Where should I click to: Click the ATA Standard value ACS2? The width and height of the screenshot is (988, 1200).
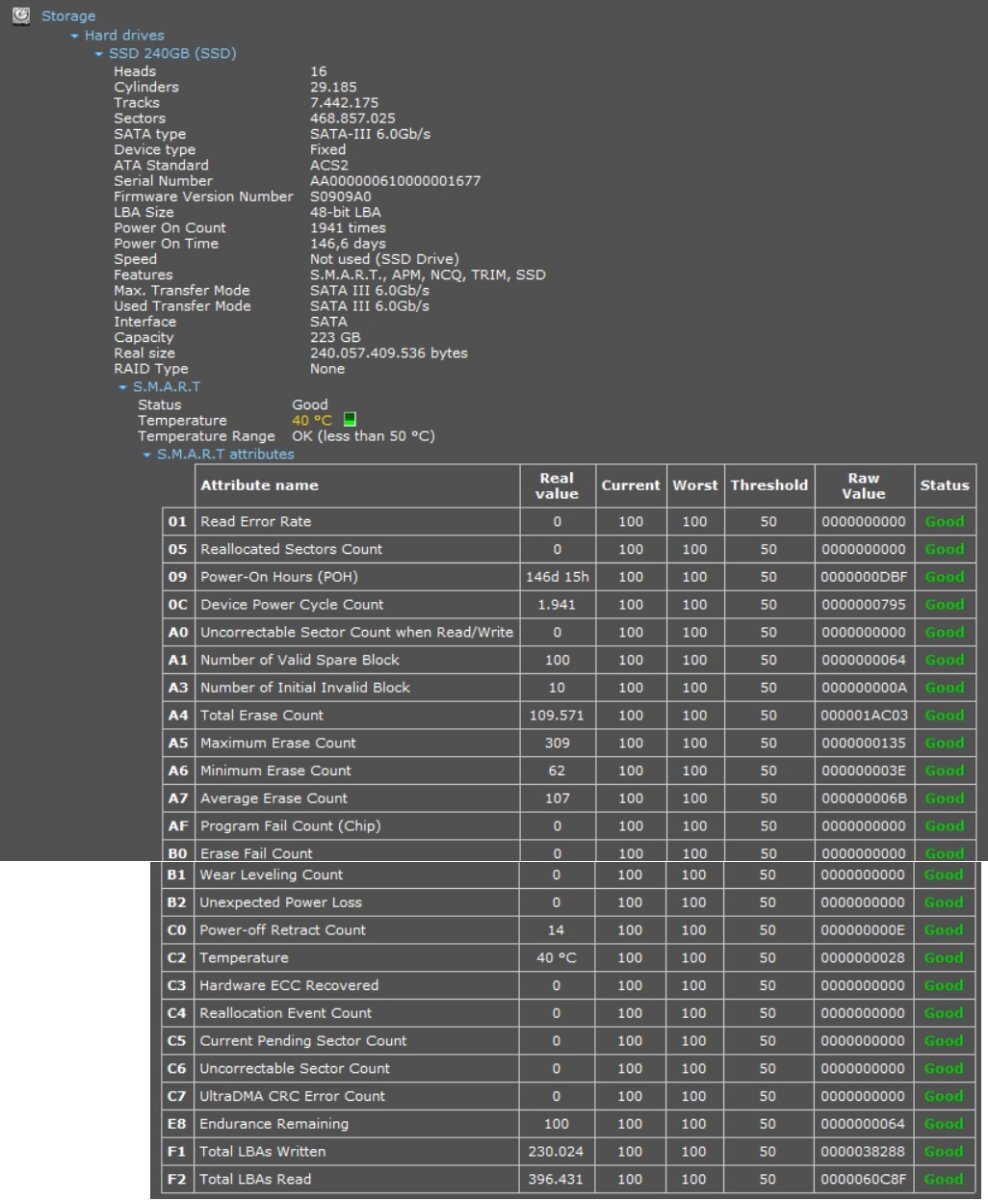[x=329, y=165]
